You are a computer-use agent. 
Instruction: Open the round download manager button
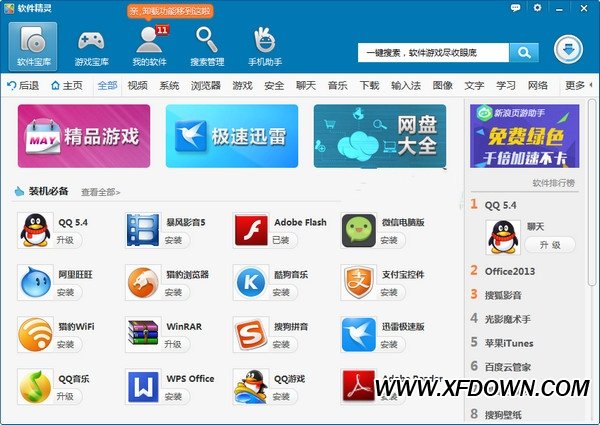click(568, 49)
